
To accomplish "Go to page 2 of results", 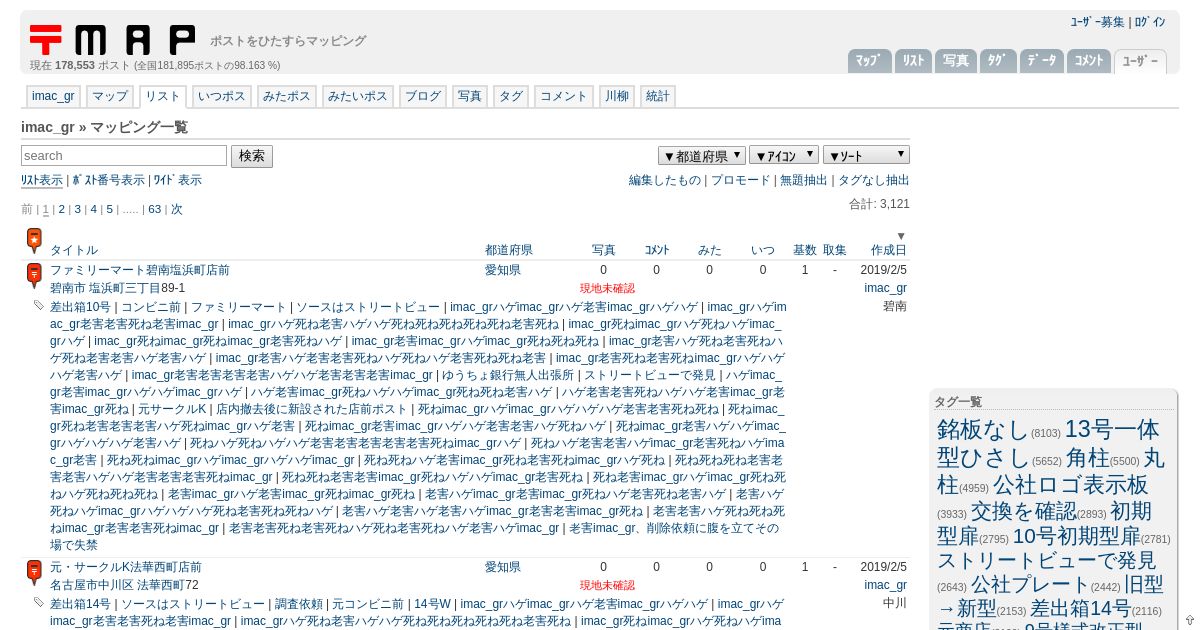I will pyautogui.click(x=61, y=209).
